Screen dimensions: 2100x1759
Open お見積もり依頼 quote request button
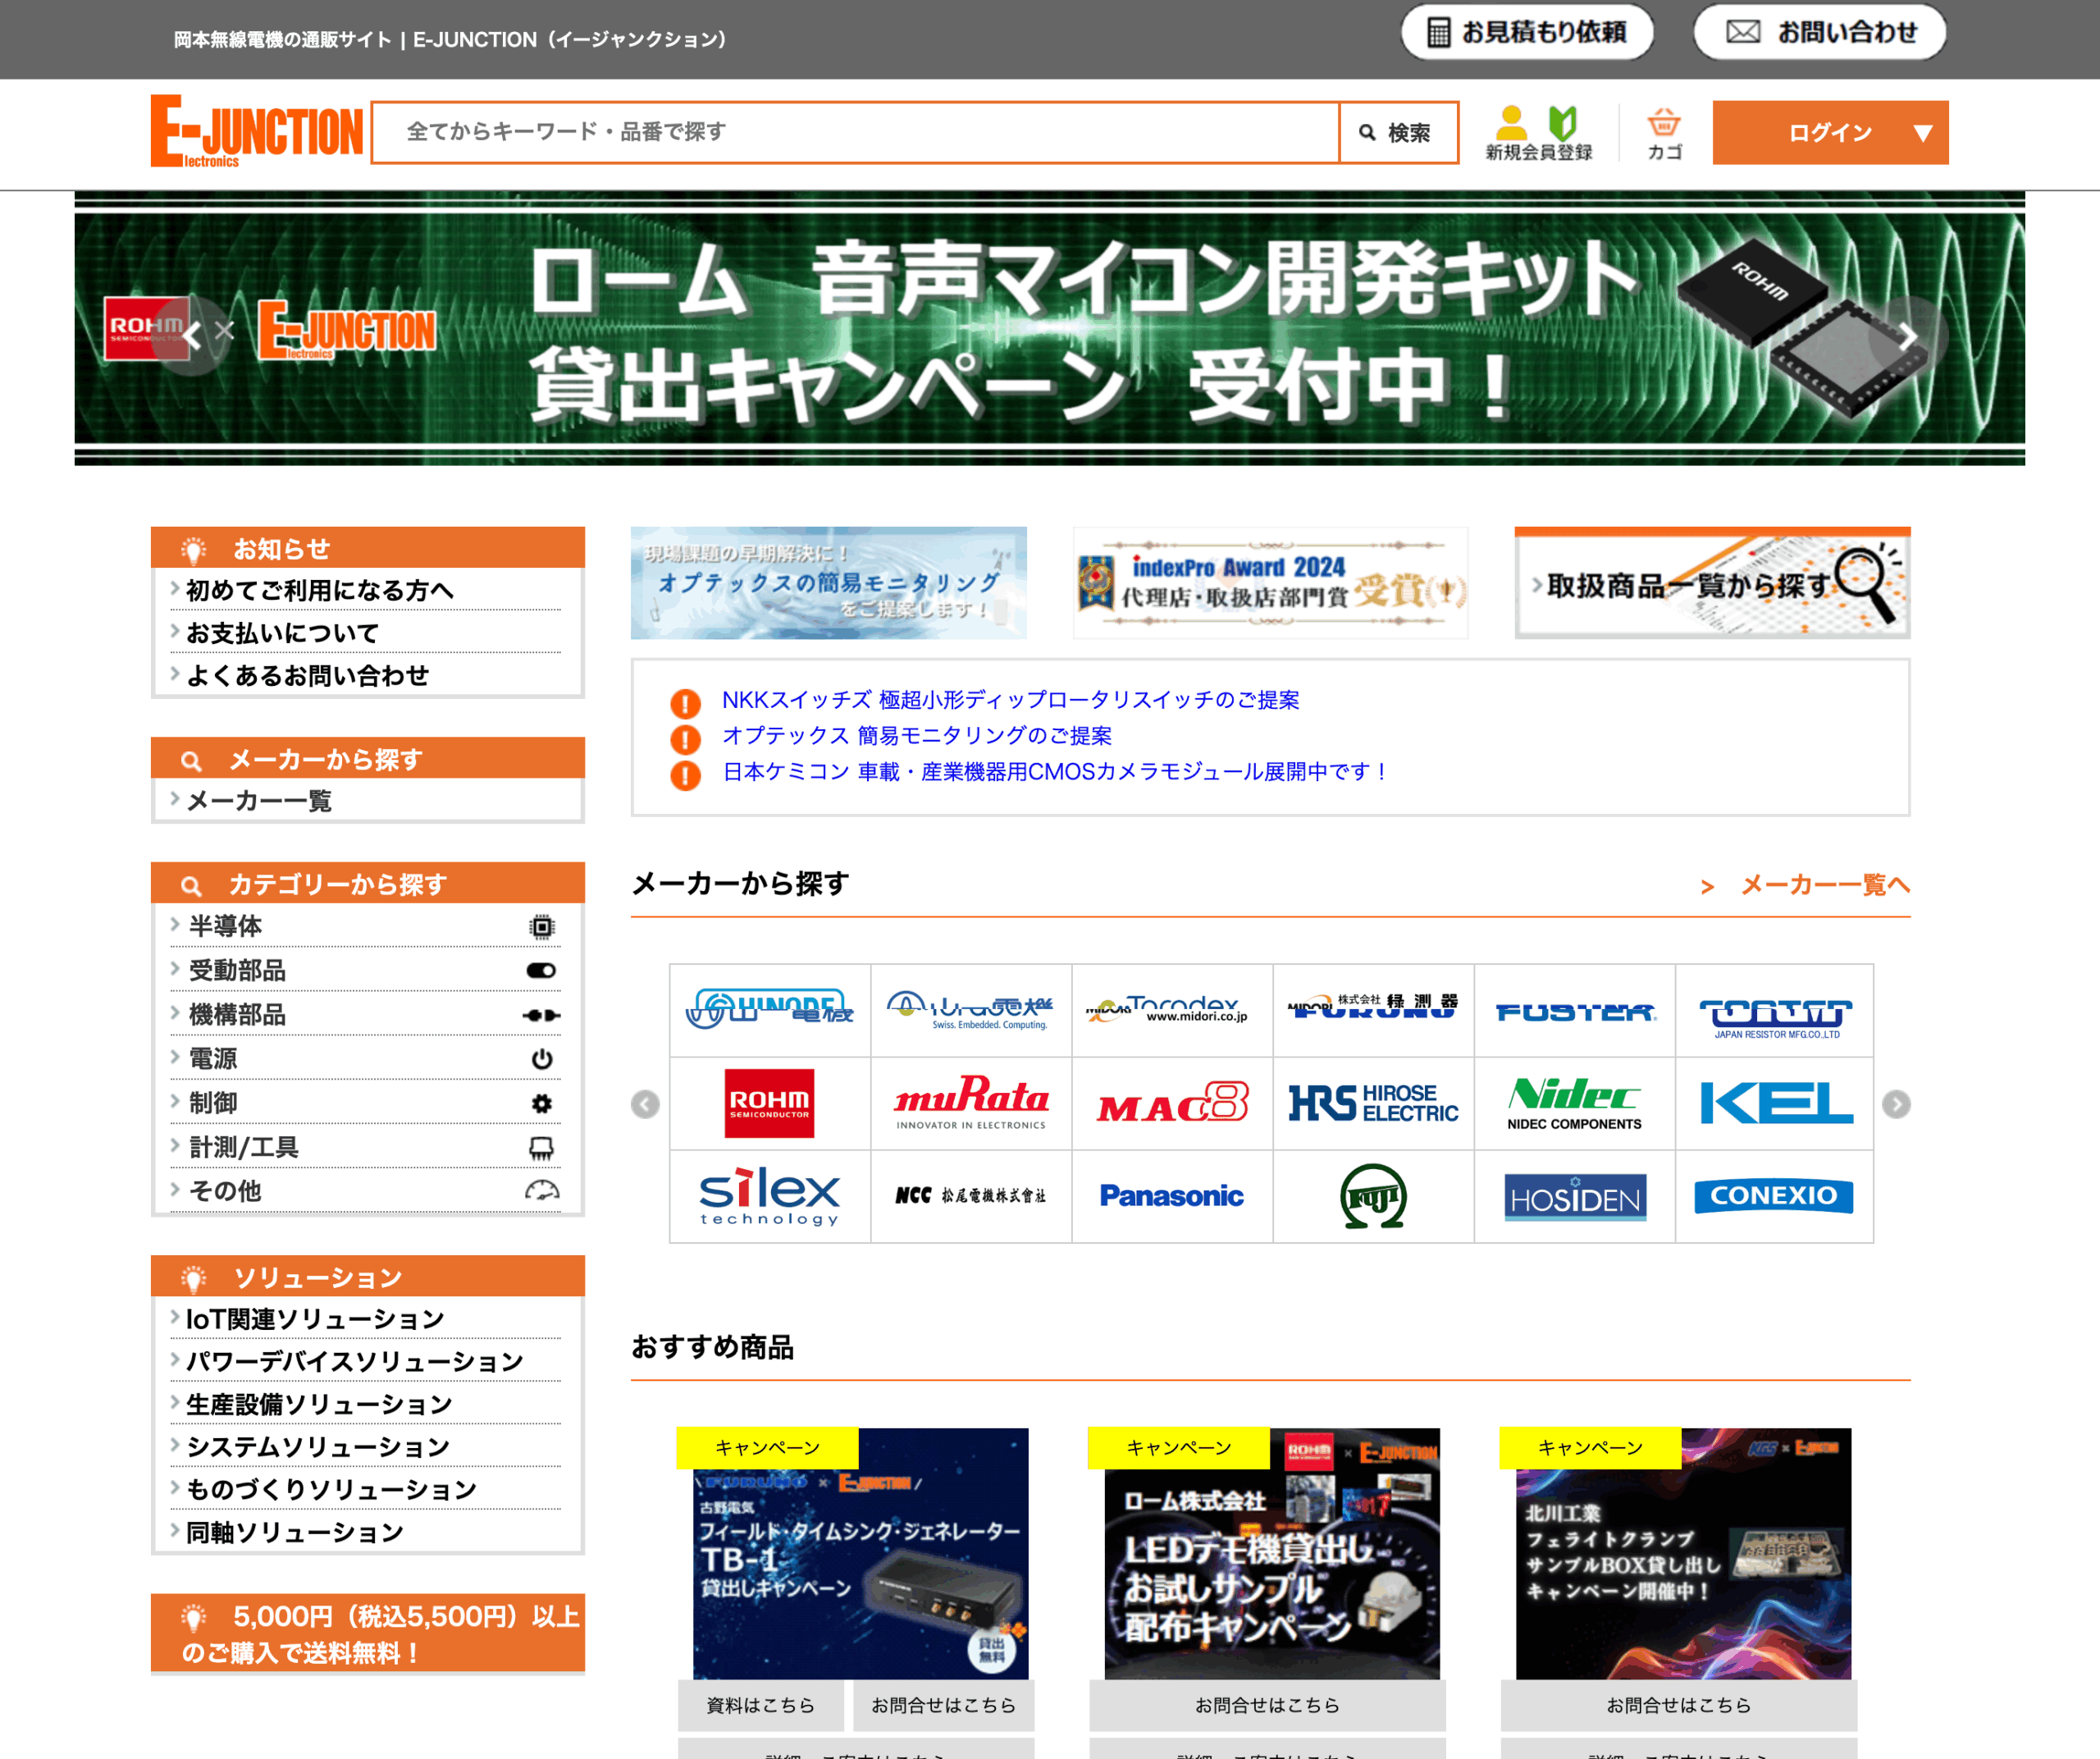(1527, 32)
